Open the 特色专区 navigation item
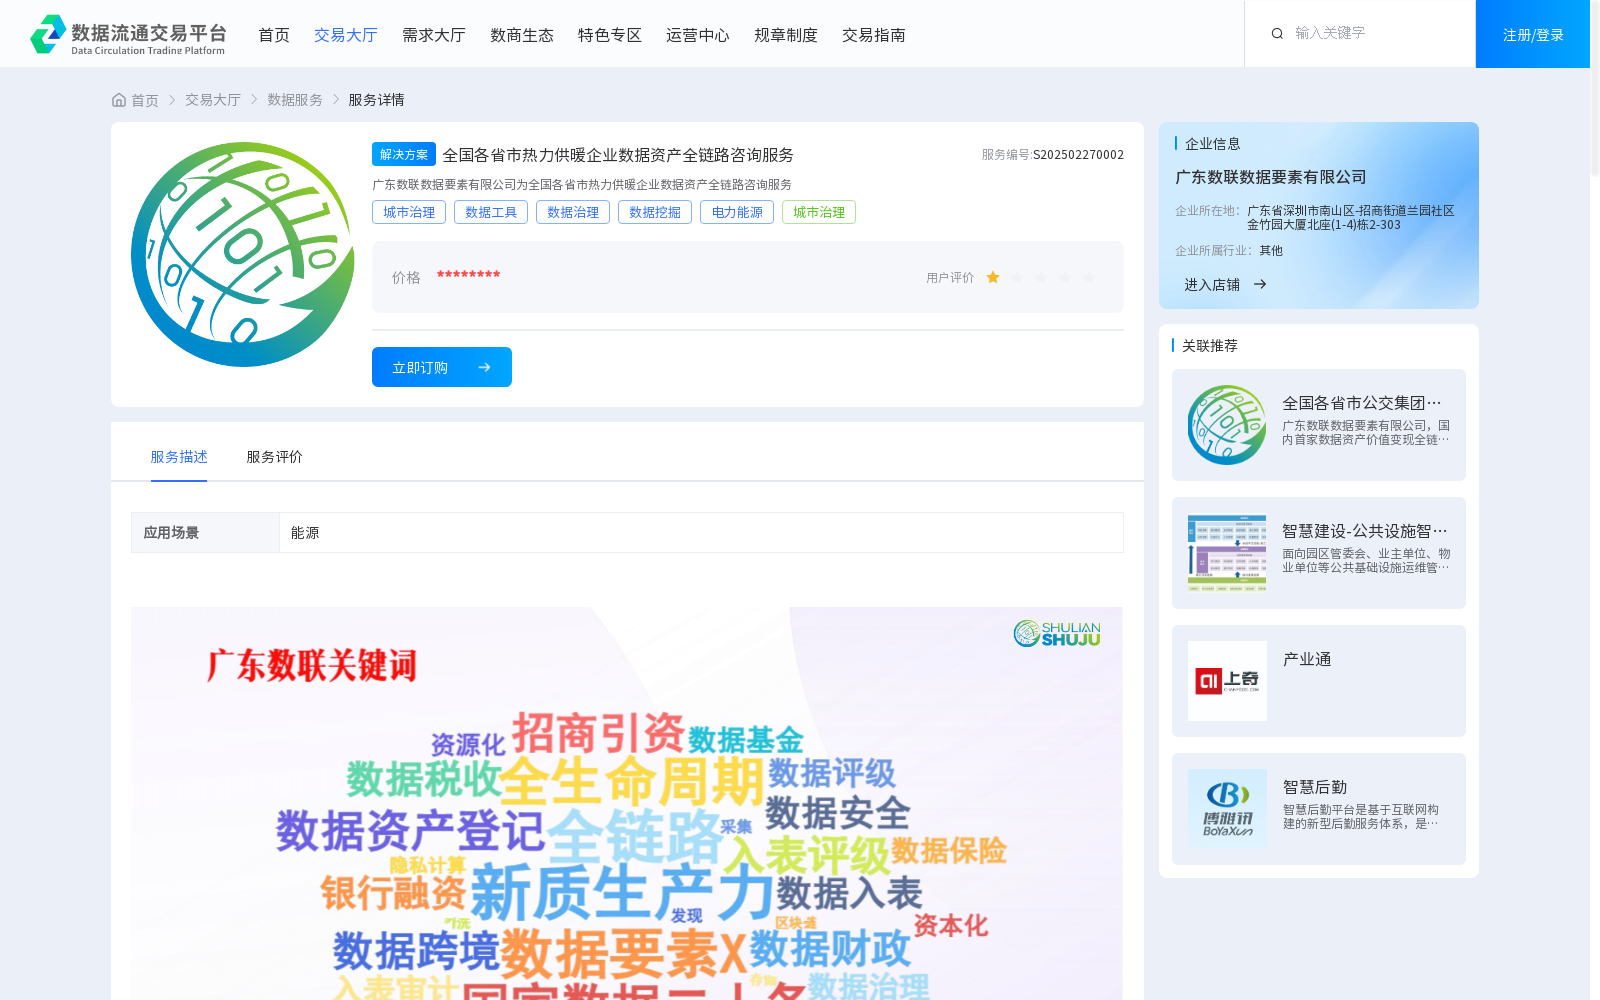Screen dimensions: 1600x1000 coord(610,35)
